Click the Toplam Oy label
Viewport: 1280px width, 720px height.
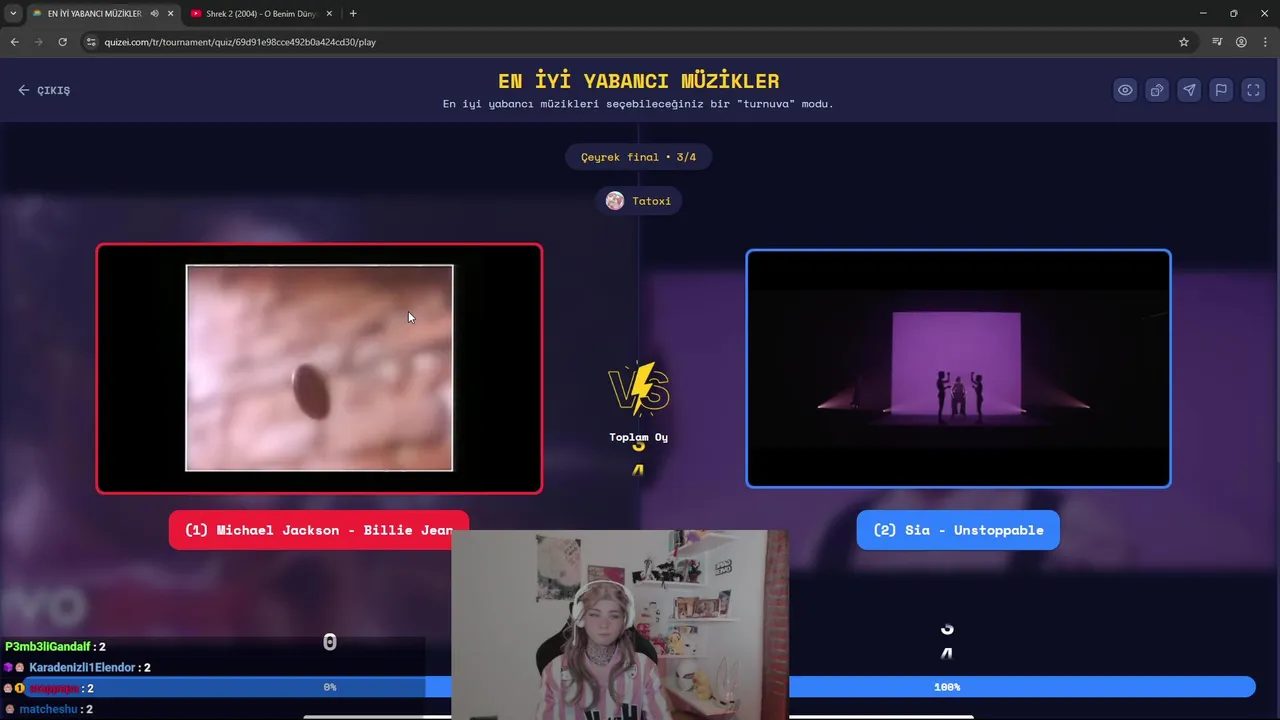click(x=639, y=437)
